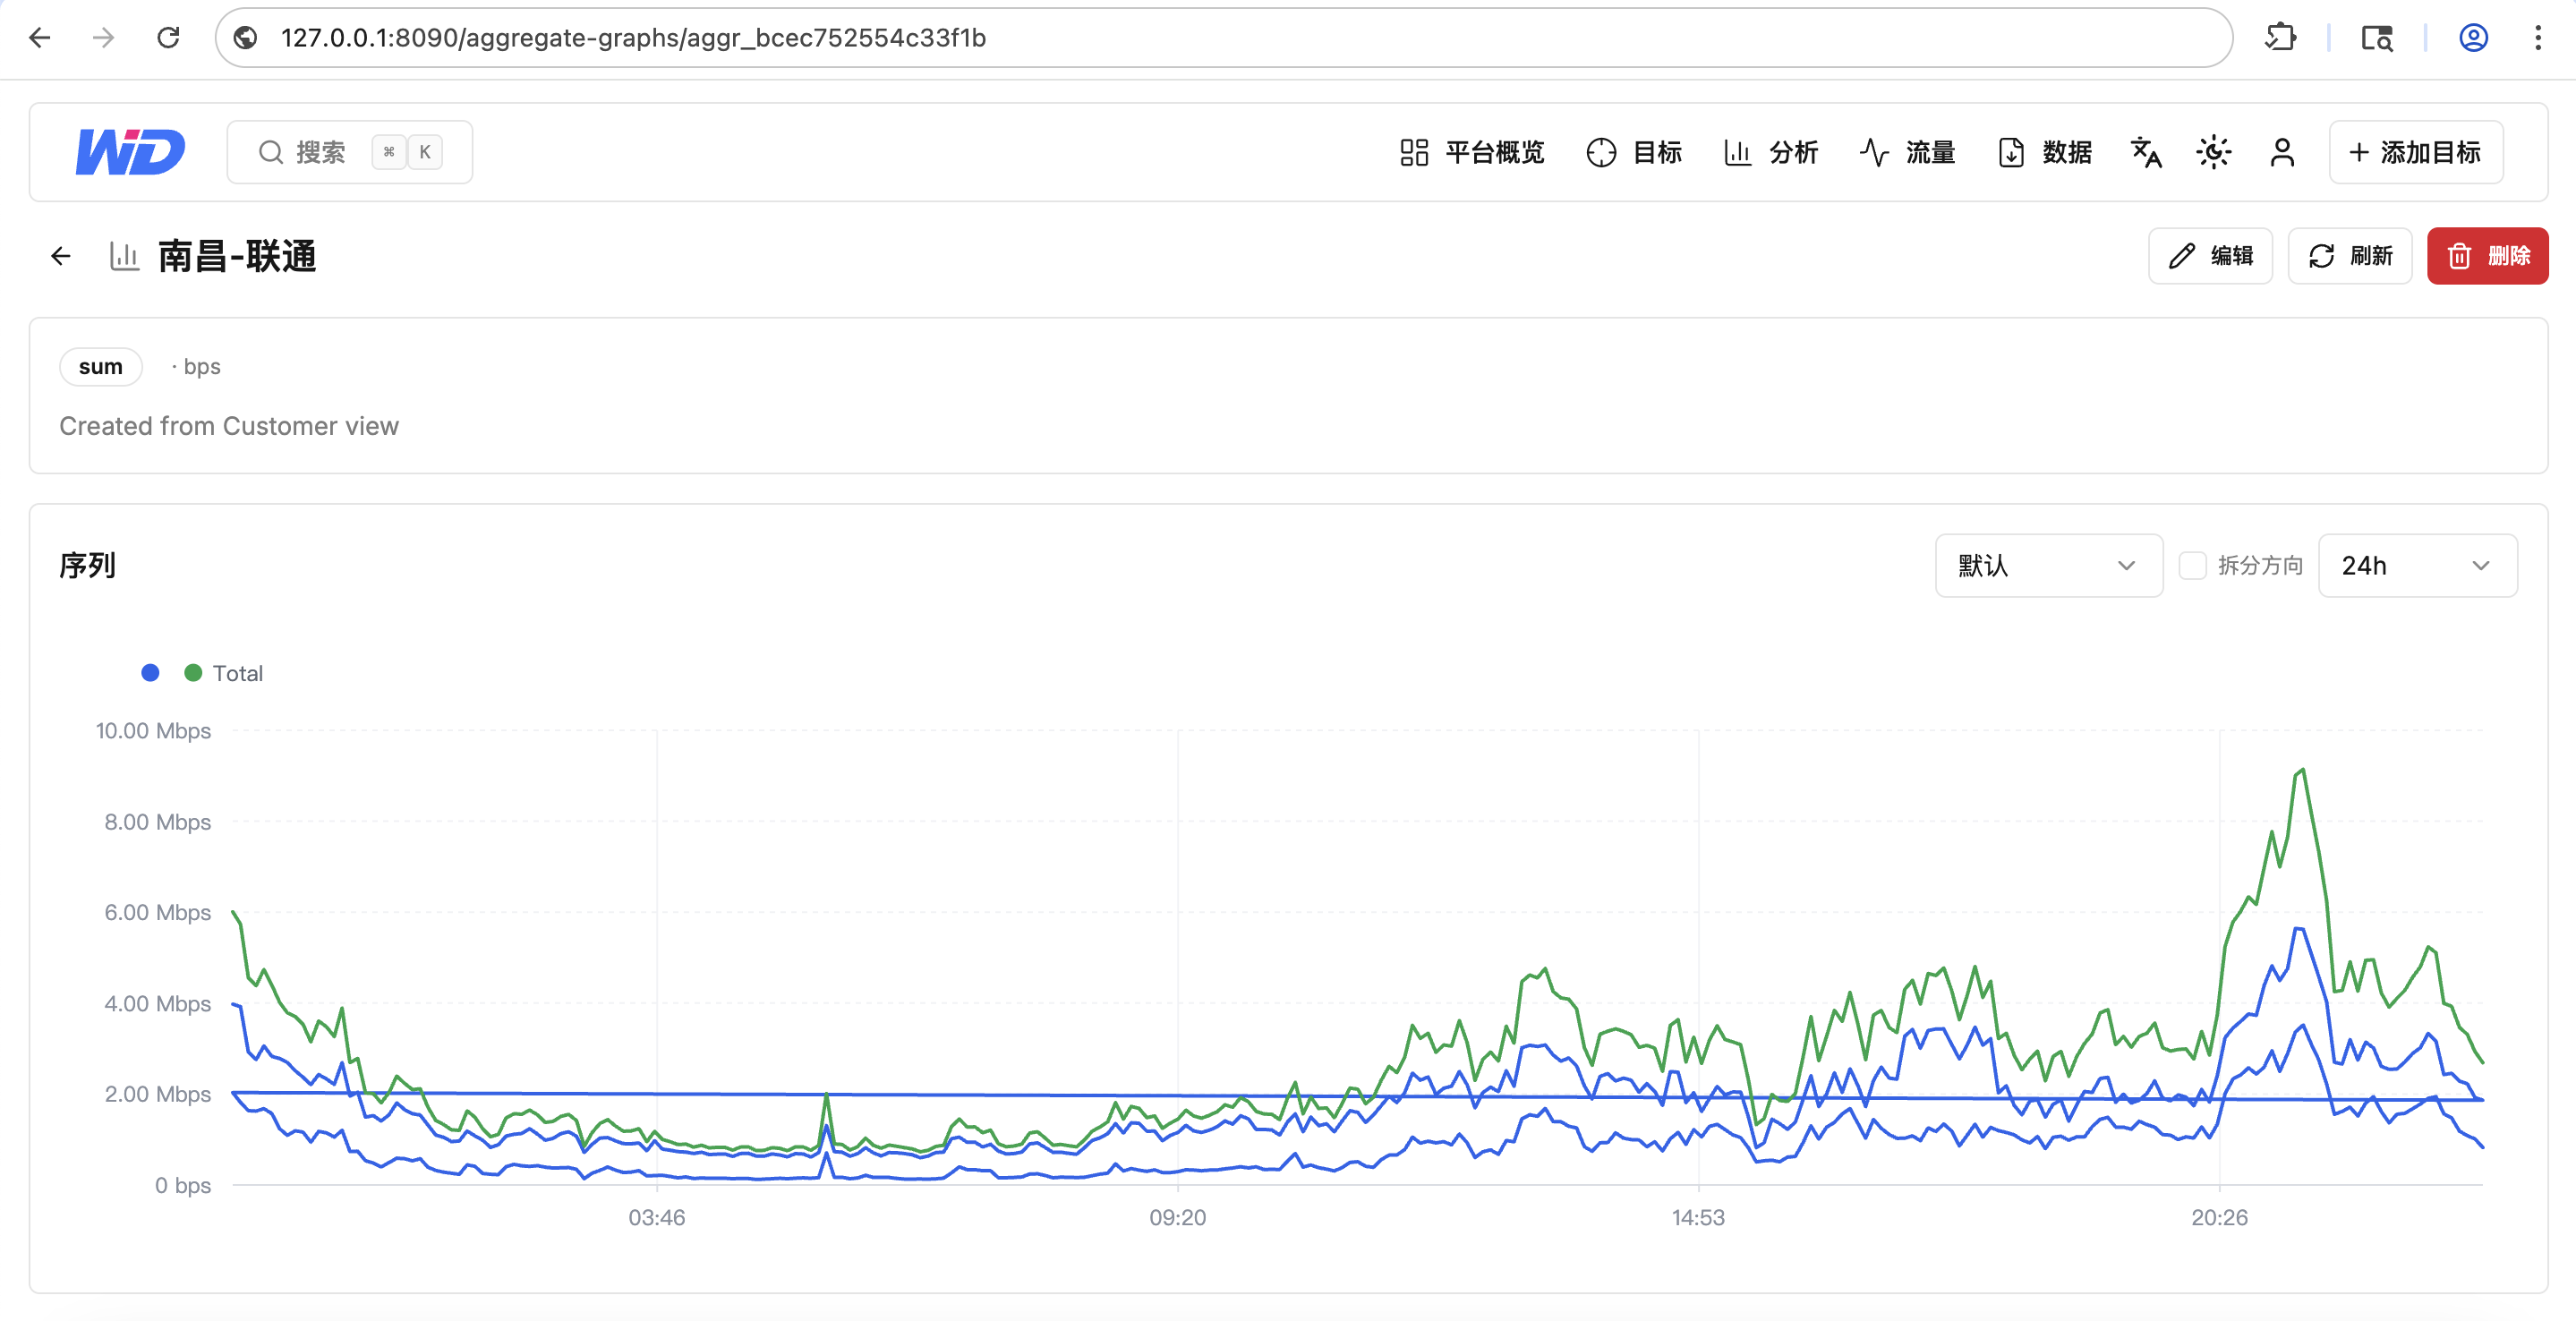
Task: Toggle the blue legend dot series
Action: coord(150,673)
